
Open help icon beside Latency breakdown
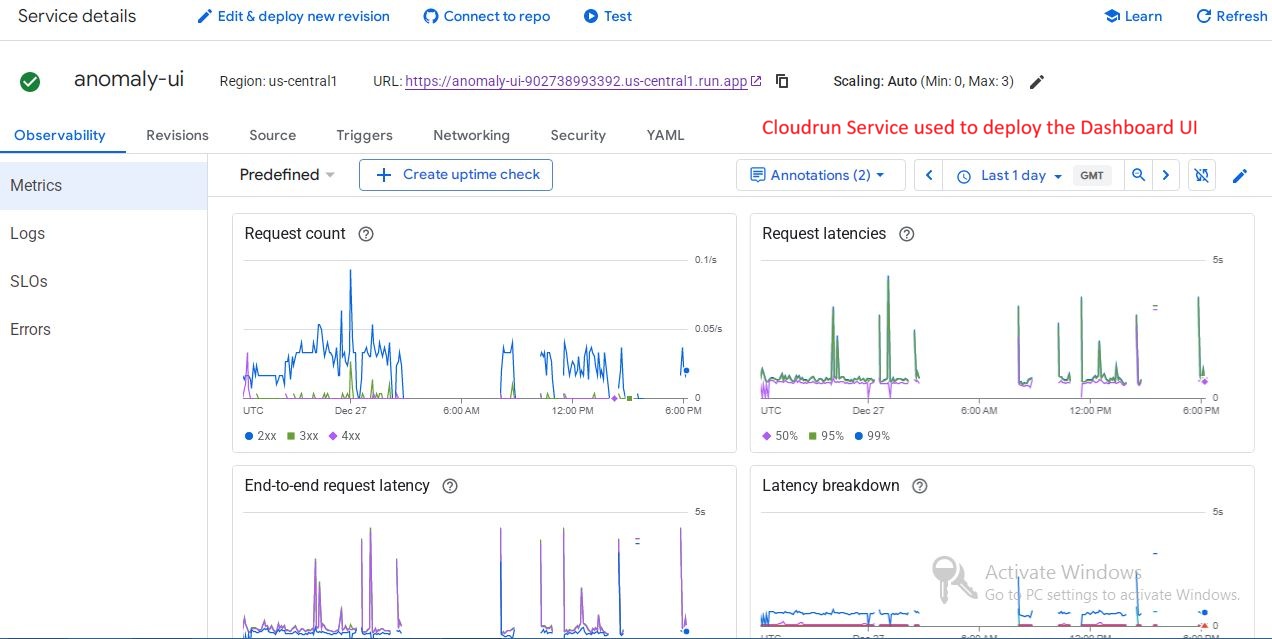[920, 486]
